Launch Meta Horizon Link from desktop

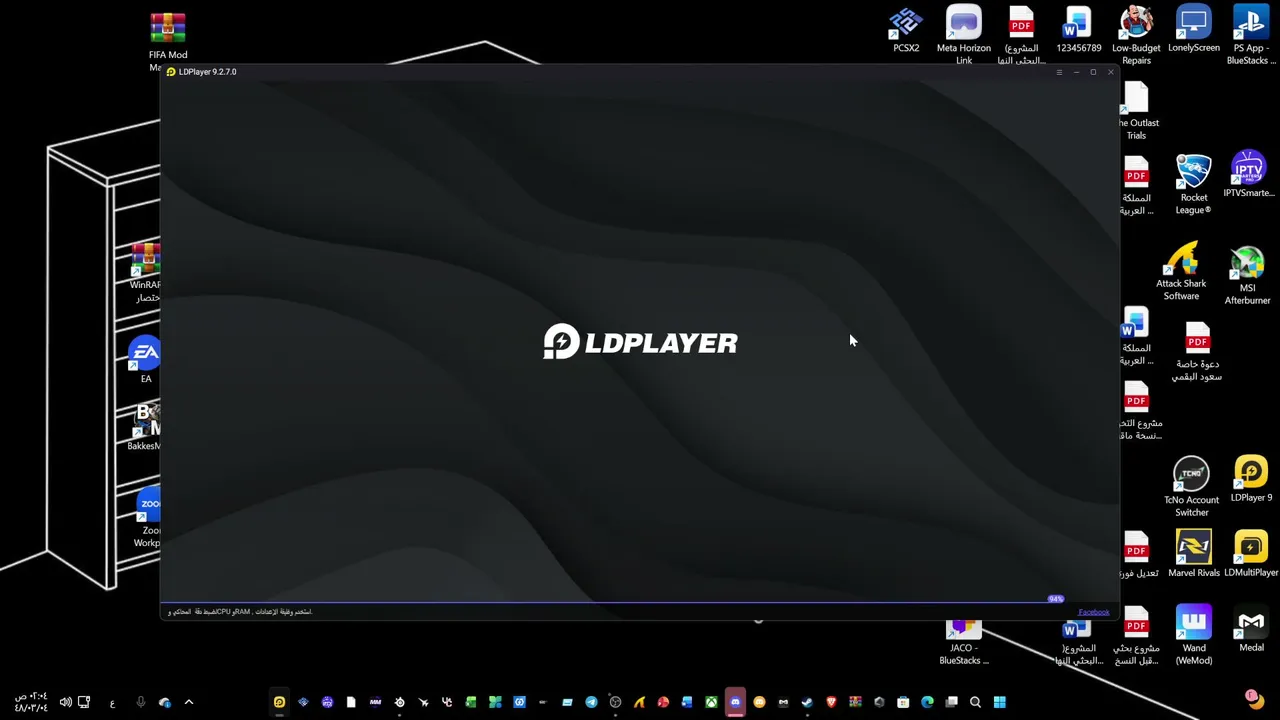tap(964, 36)
